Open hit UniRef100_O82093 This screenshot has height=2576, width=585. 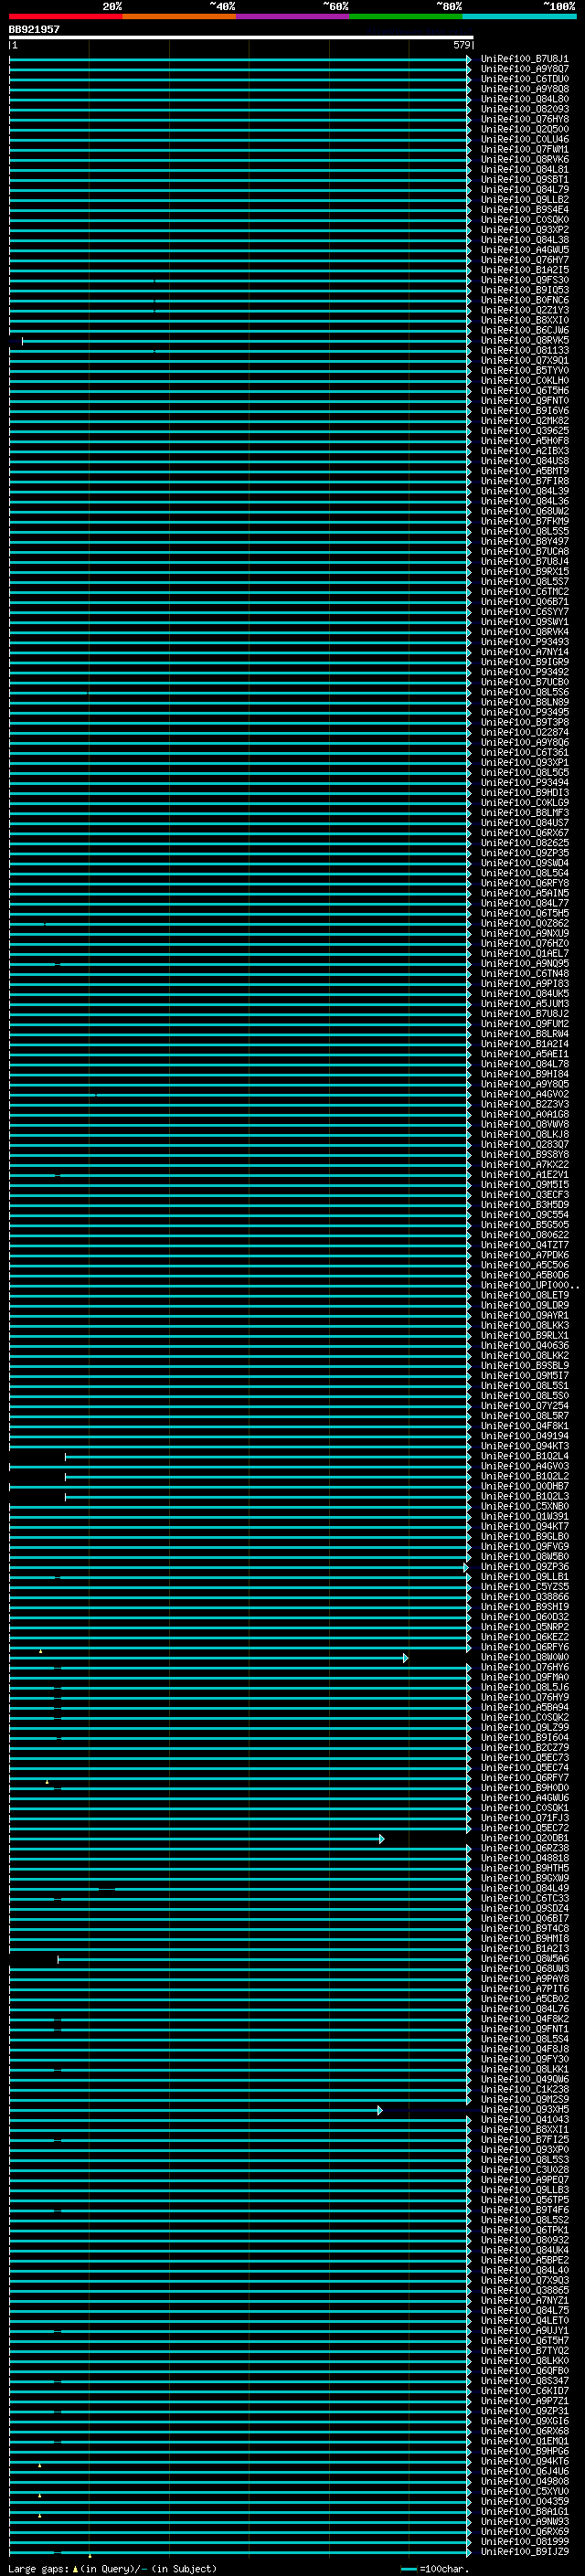[524, 109]
